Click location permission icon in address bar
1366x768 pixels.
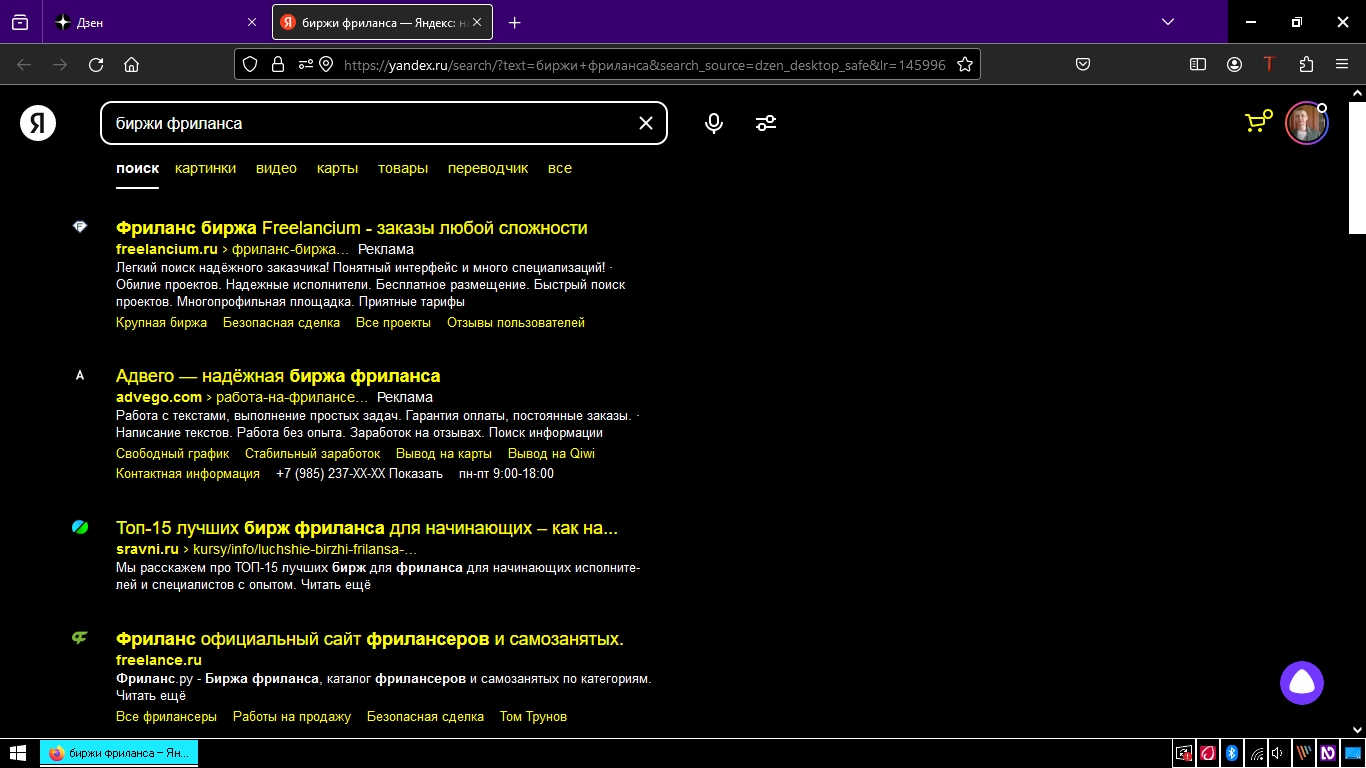pyautogui.click(x=326, y=64)
